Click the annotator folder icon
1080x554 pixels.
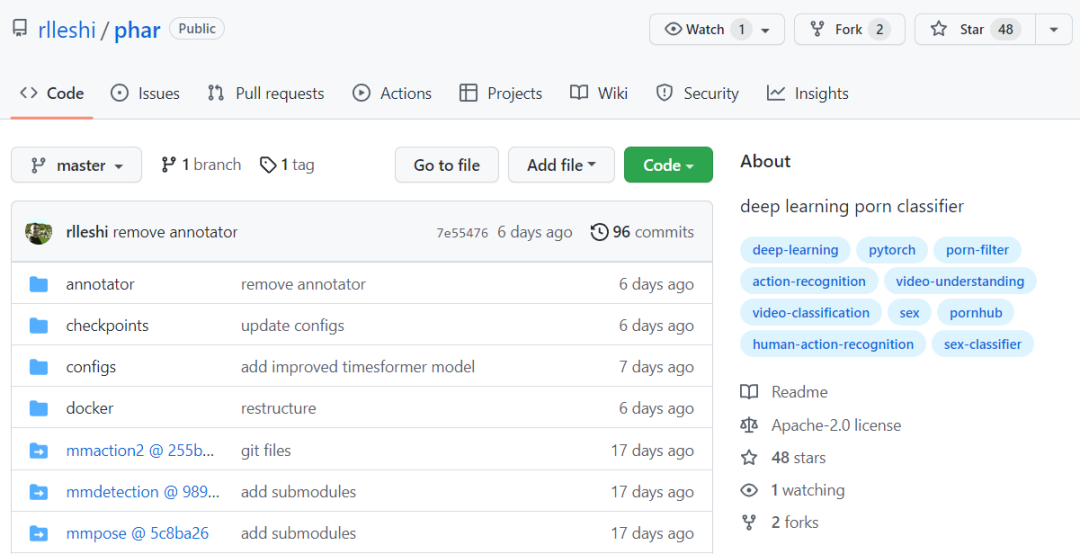[39, 284]
